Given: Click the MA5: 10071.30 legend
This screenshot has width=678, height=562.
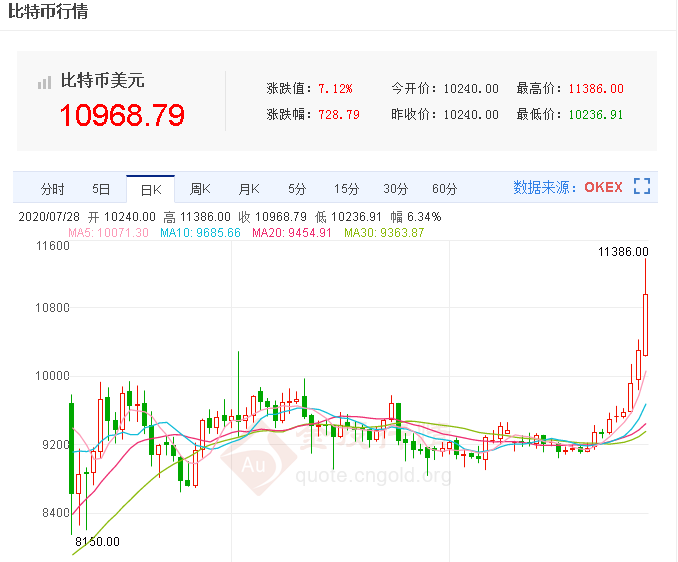Looking at the screenshot, I should pos(109,233).
